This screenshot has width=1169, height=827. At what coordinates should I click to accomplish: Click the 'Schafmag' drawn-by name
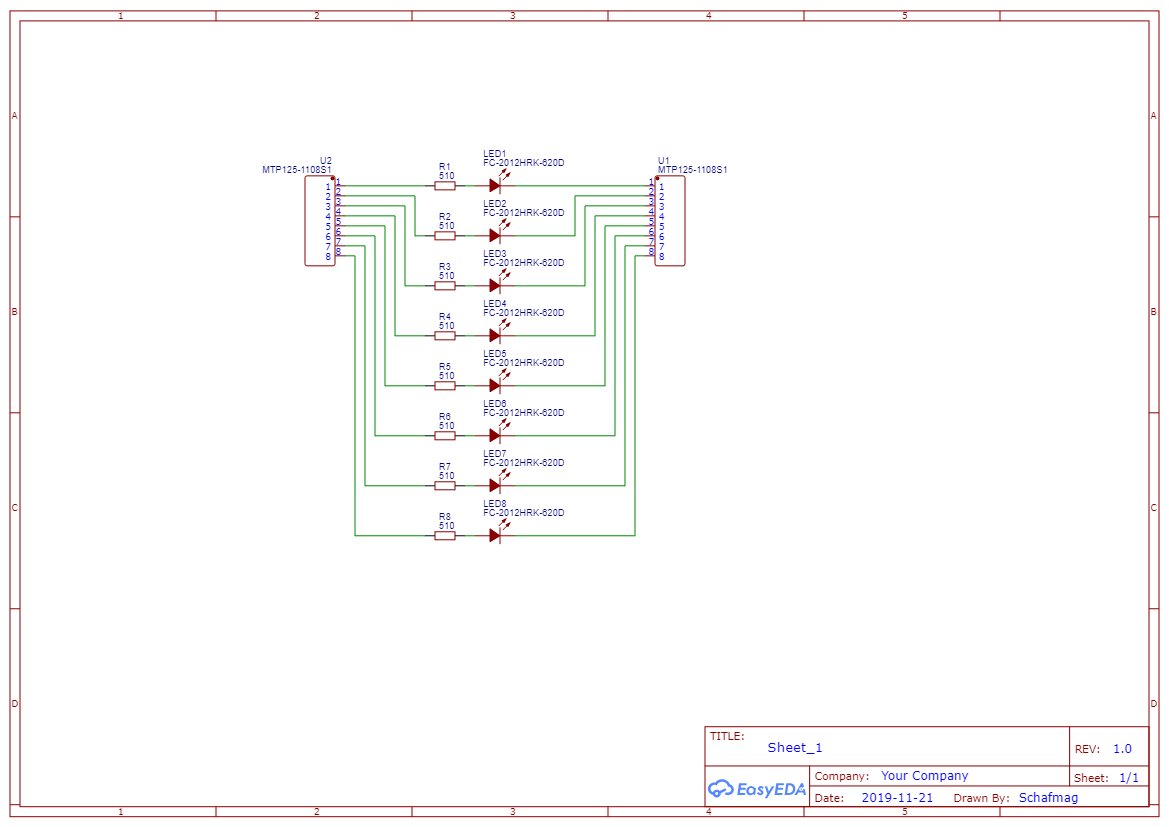[1048, 798]
